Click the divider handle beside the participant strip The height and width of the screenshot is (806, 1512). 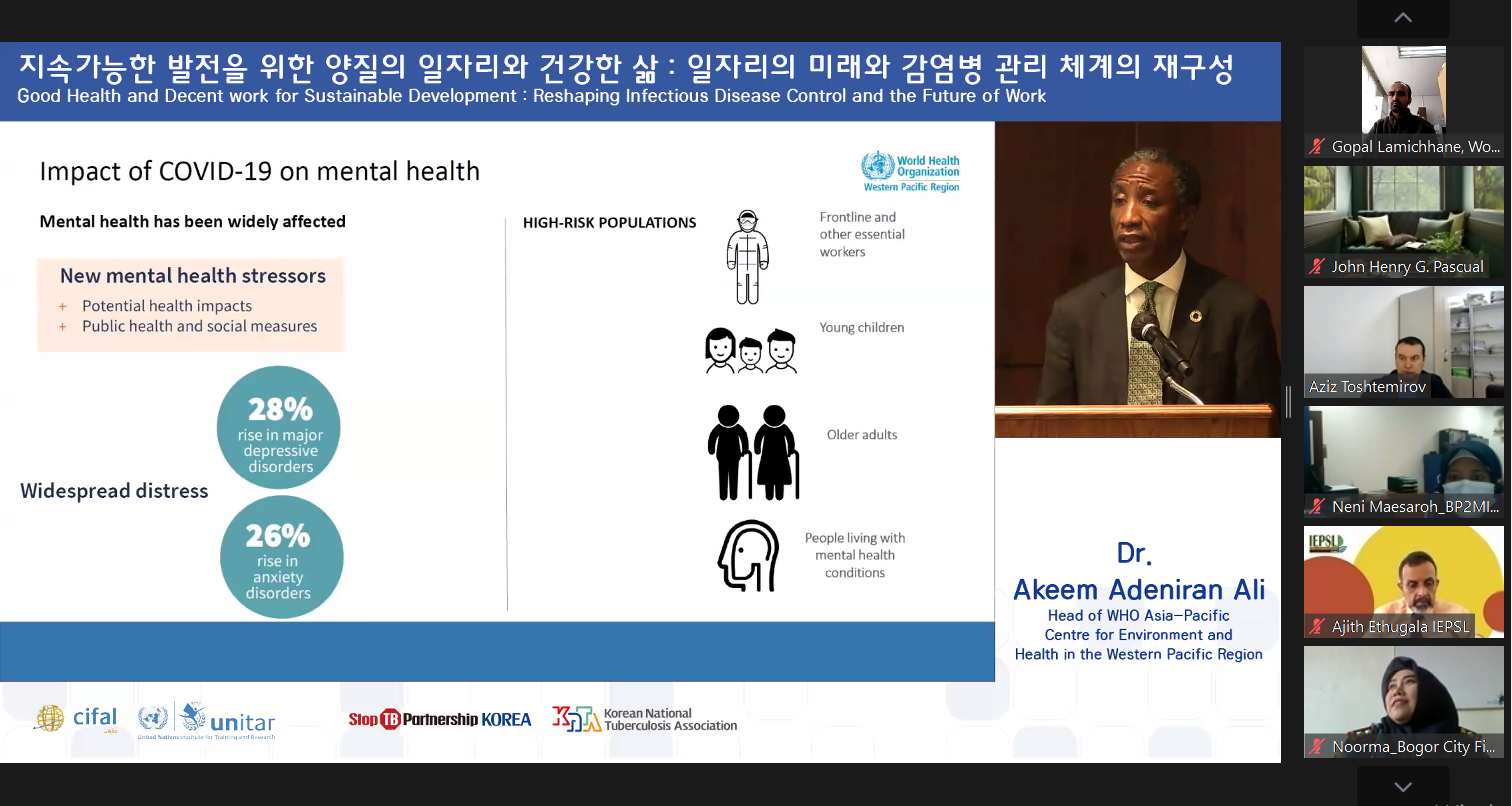point(1288,402)
